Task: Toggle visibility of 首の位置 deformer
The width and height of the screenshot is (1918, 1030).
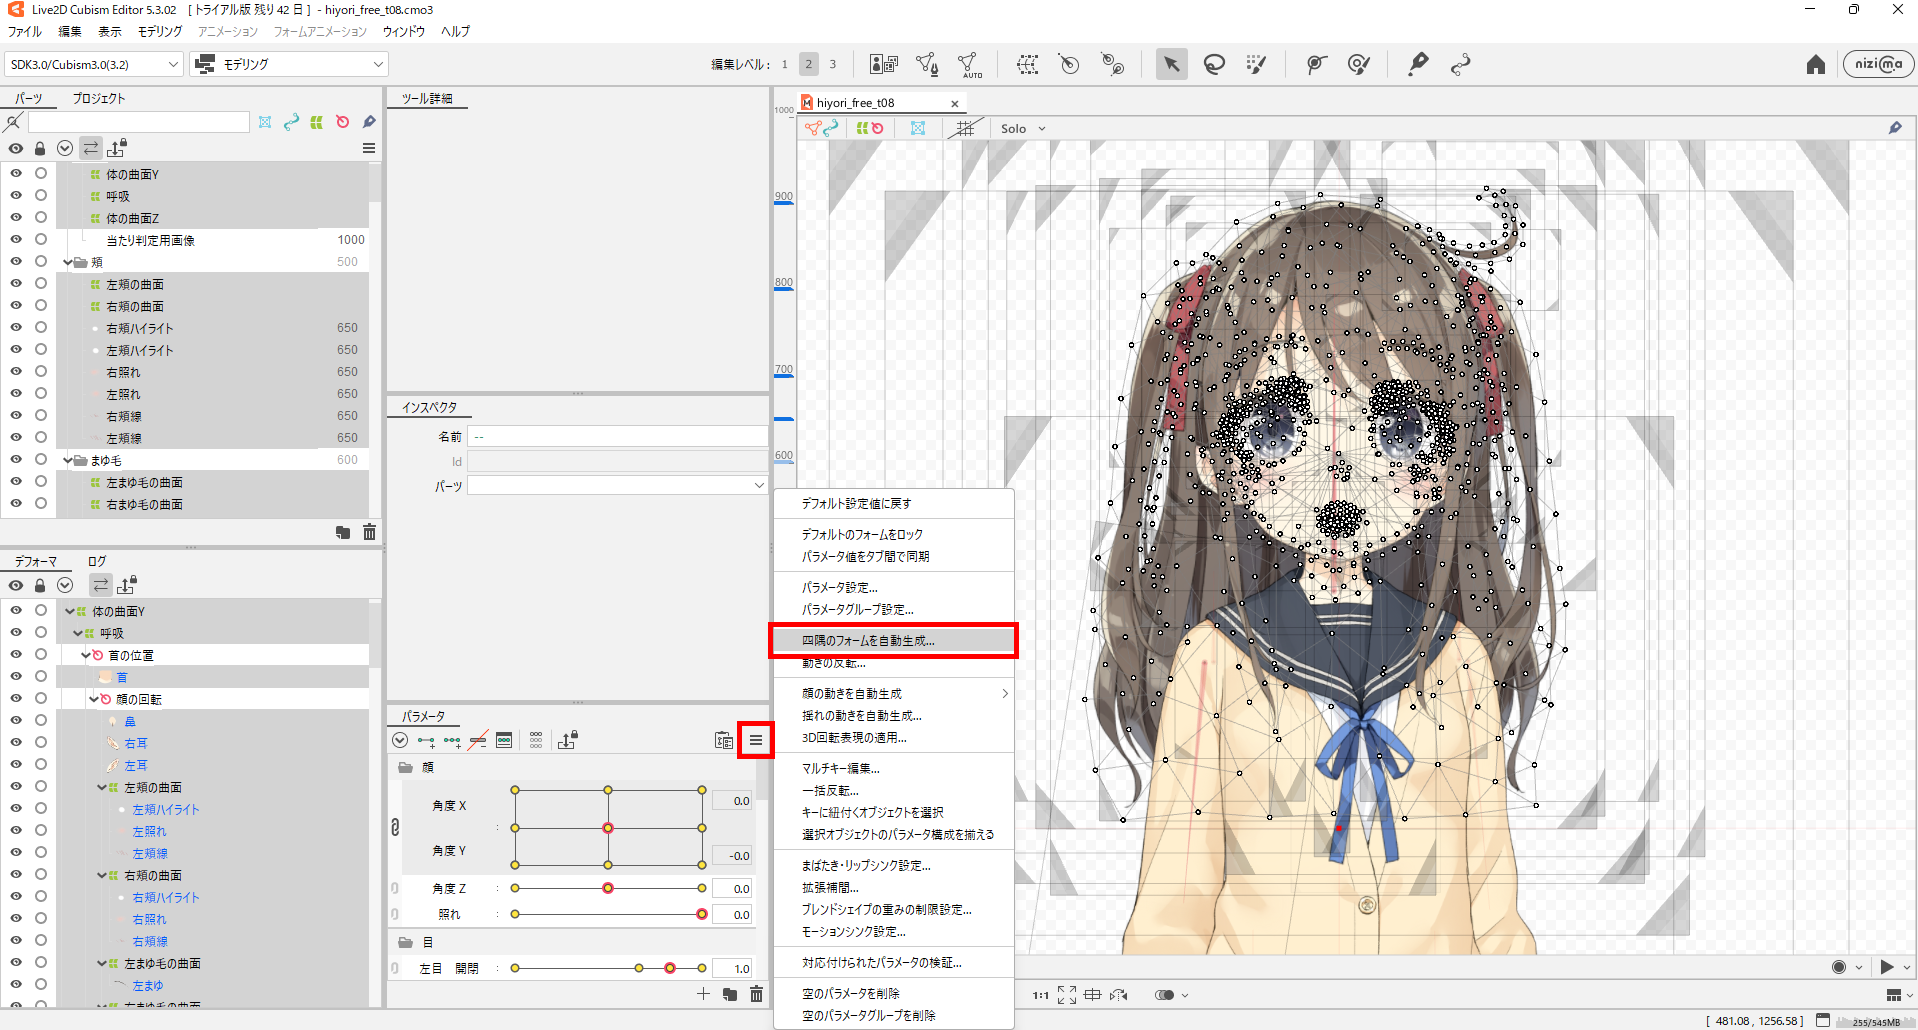Action: pos(16,654)
